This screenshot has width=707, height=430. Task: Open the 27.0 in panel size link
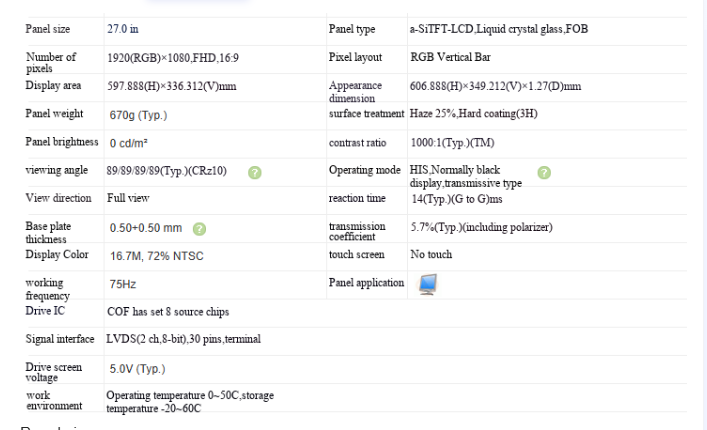tap(123, 29)
